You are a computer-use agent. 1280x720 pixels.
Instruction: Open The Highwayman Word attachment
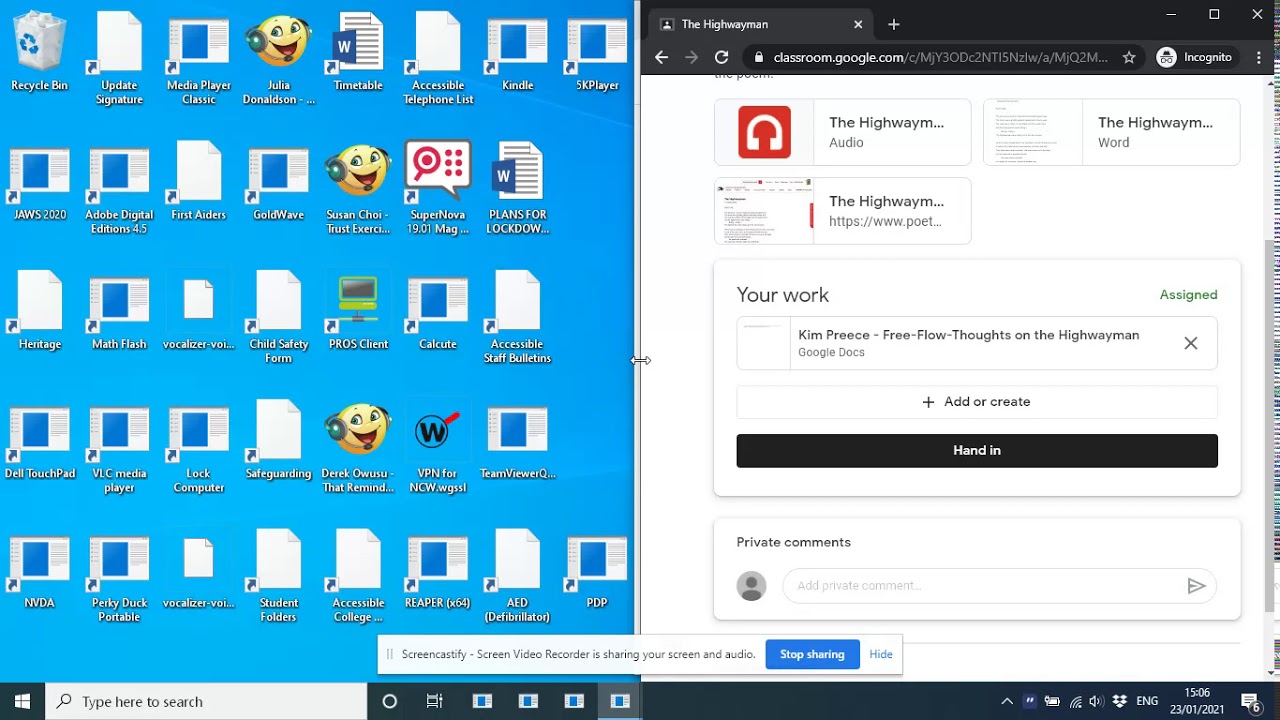click(x=1111, y=132)
